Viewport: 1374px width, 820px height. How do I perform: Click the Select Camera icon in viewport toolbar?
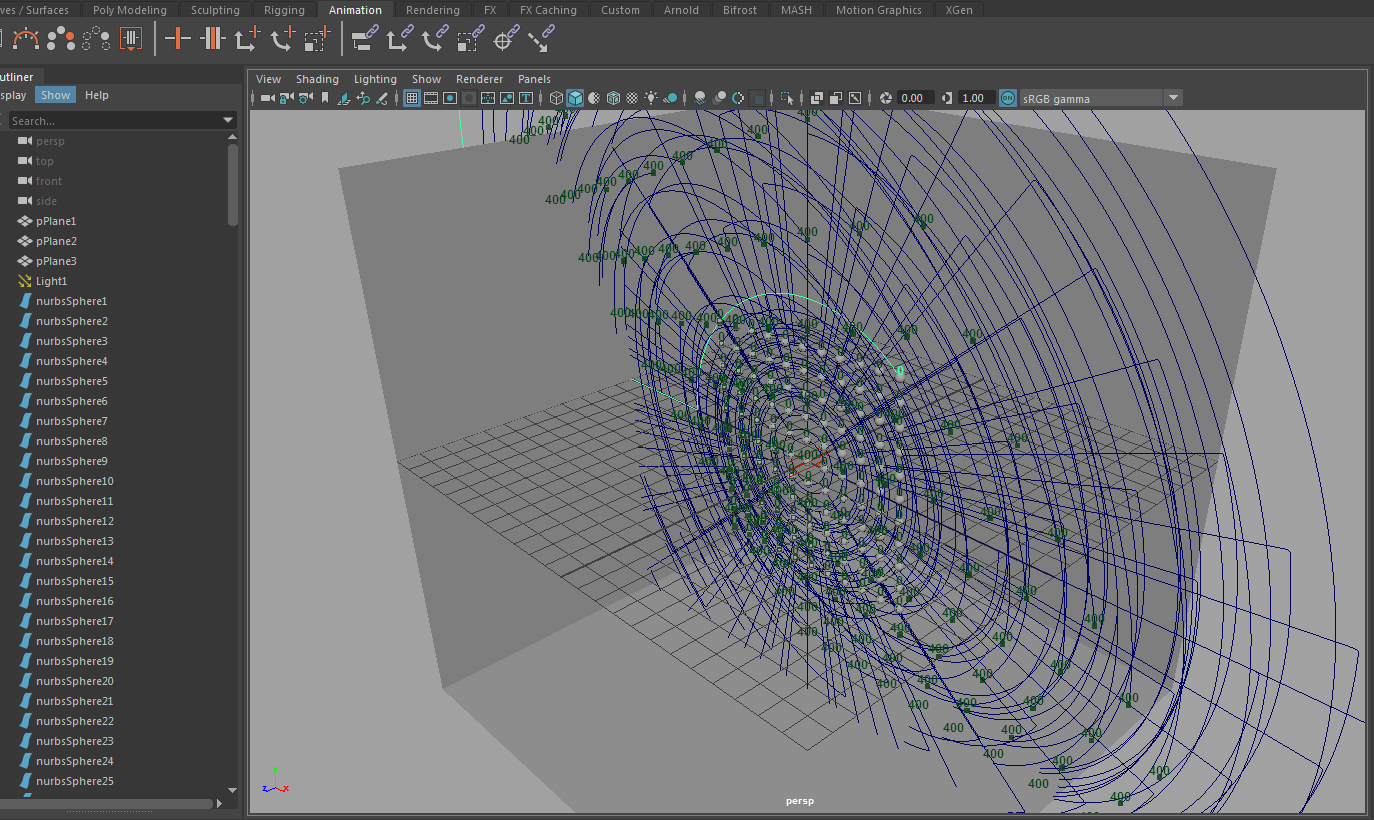tap(268, 98)
